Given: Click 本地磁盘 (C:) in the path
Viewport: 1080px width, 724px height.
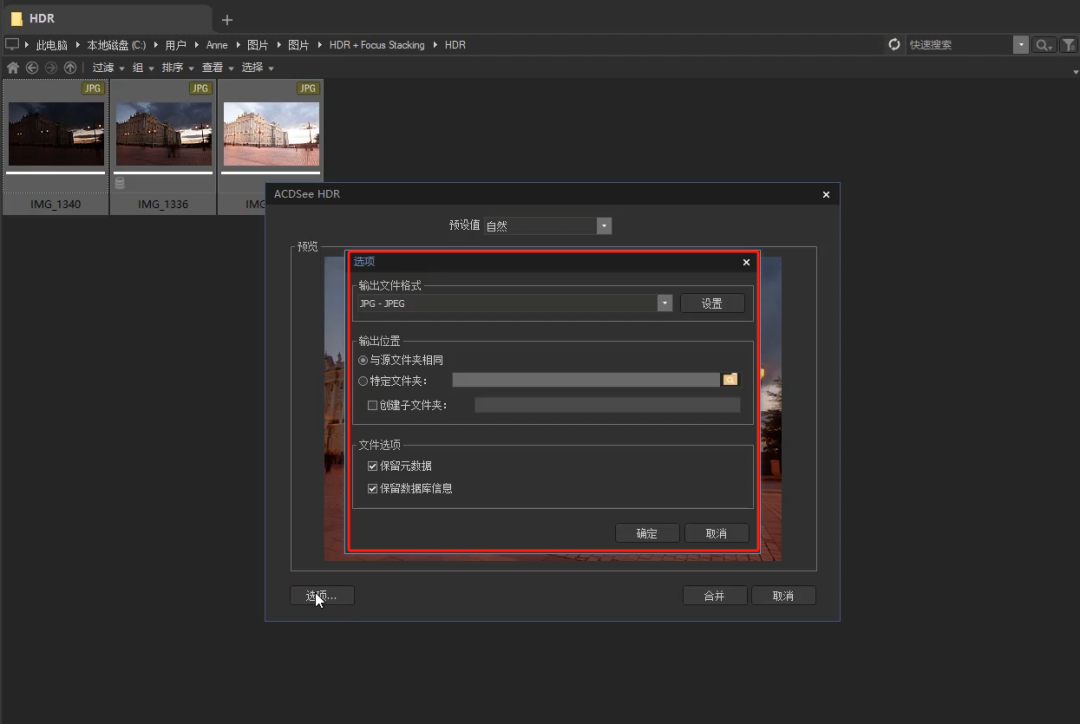Looking at the screenshot, I should click(x=116, y=45).
